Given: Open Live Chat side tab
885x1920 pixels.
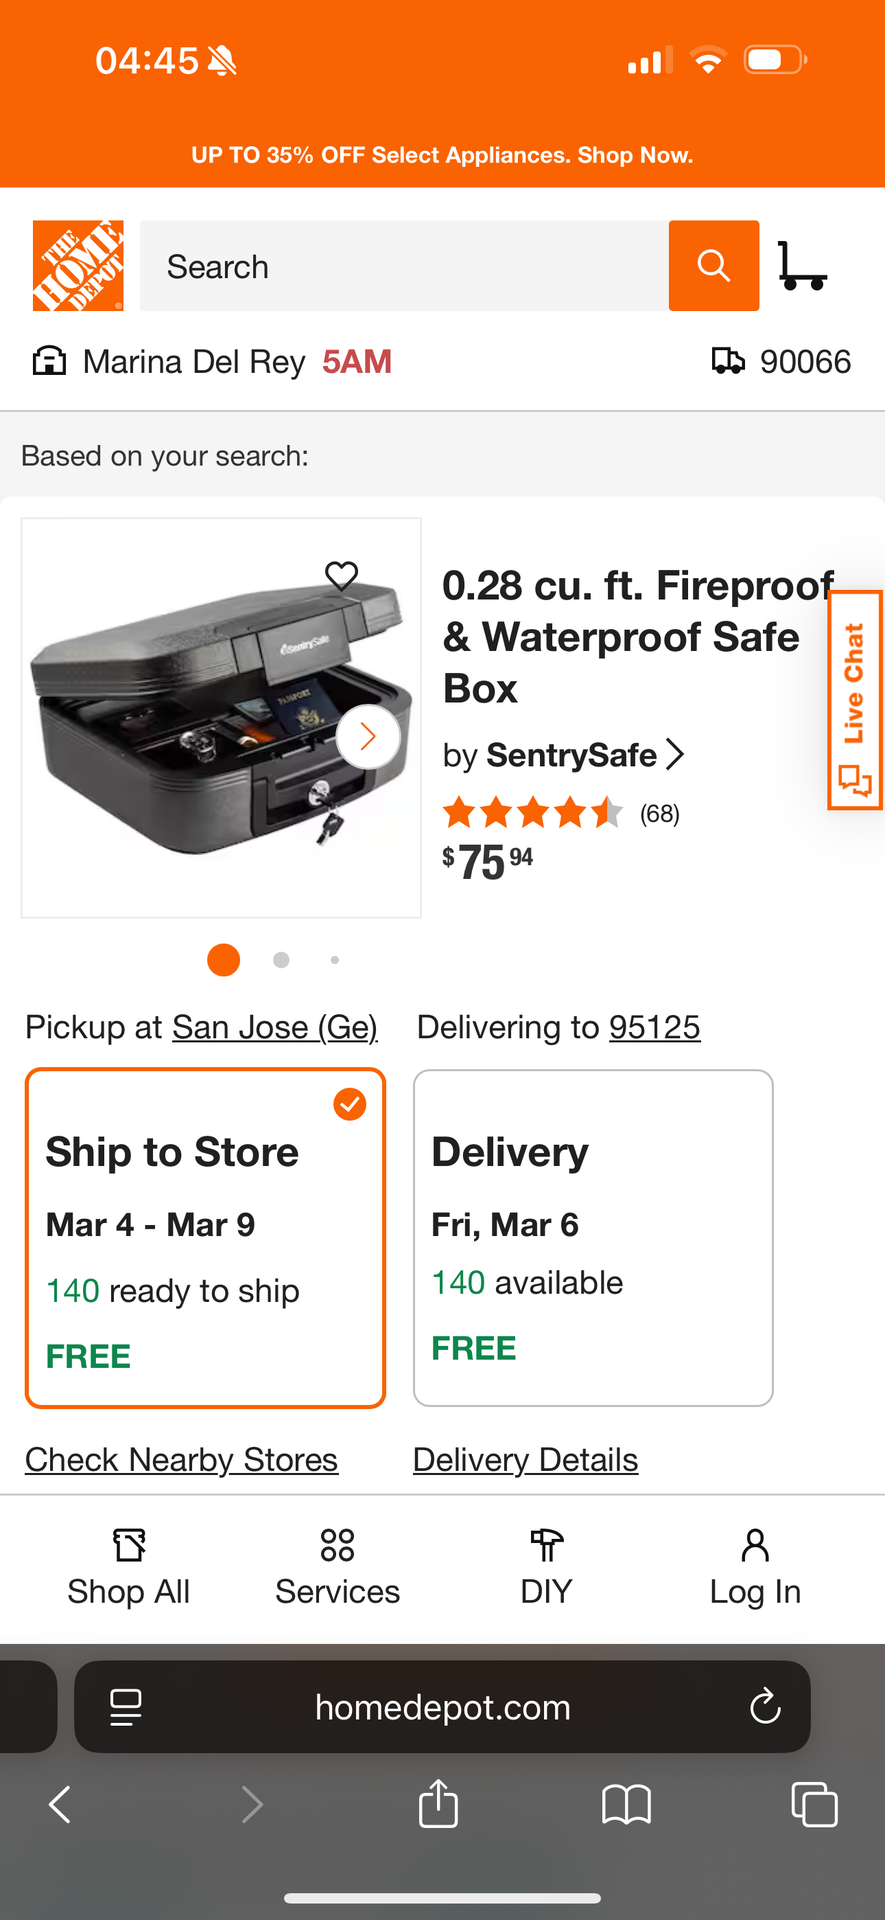Looking at the screenshot, I should pyautogui.click(x=854, y=700).
